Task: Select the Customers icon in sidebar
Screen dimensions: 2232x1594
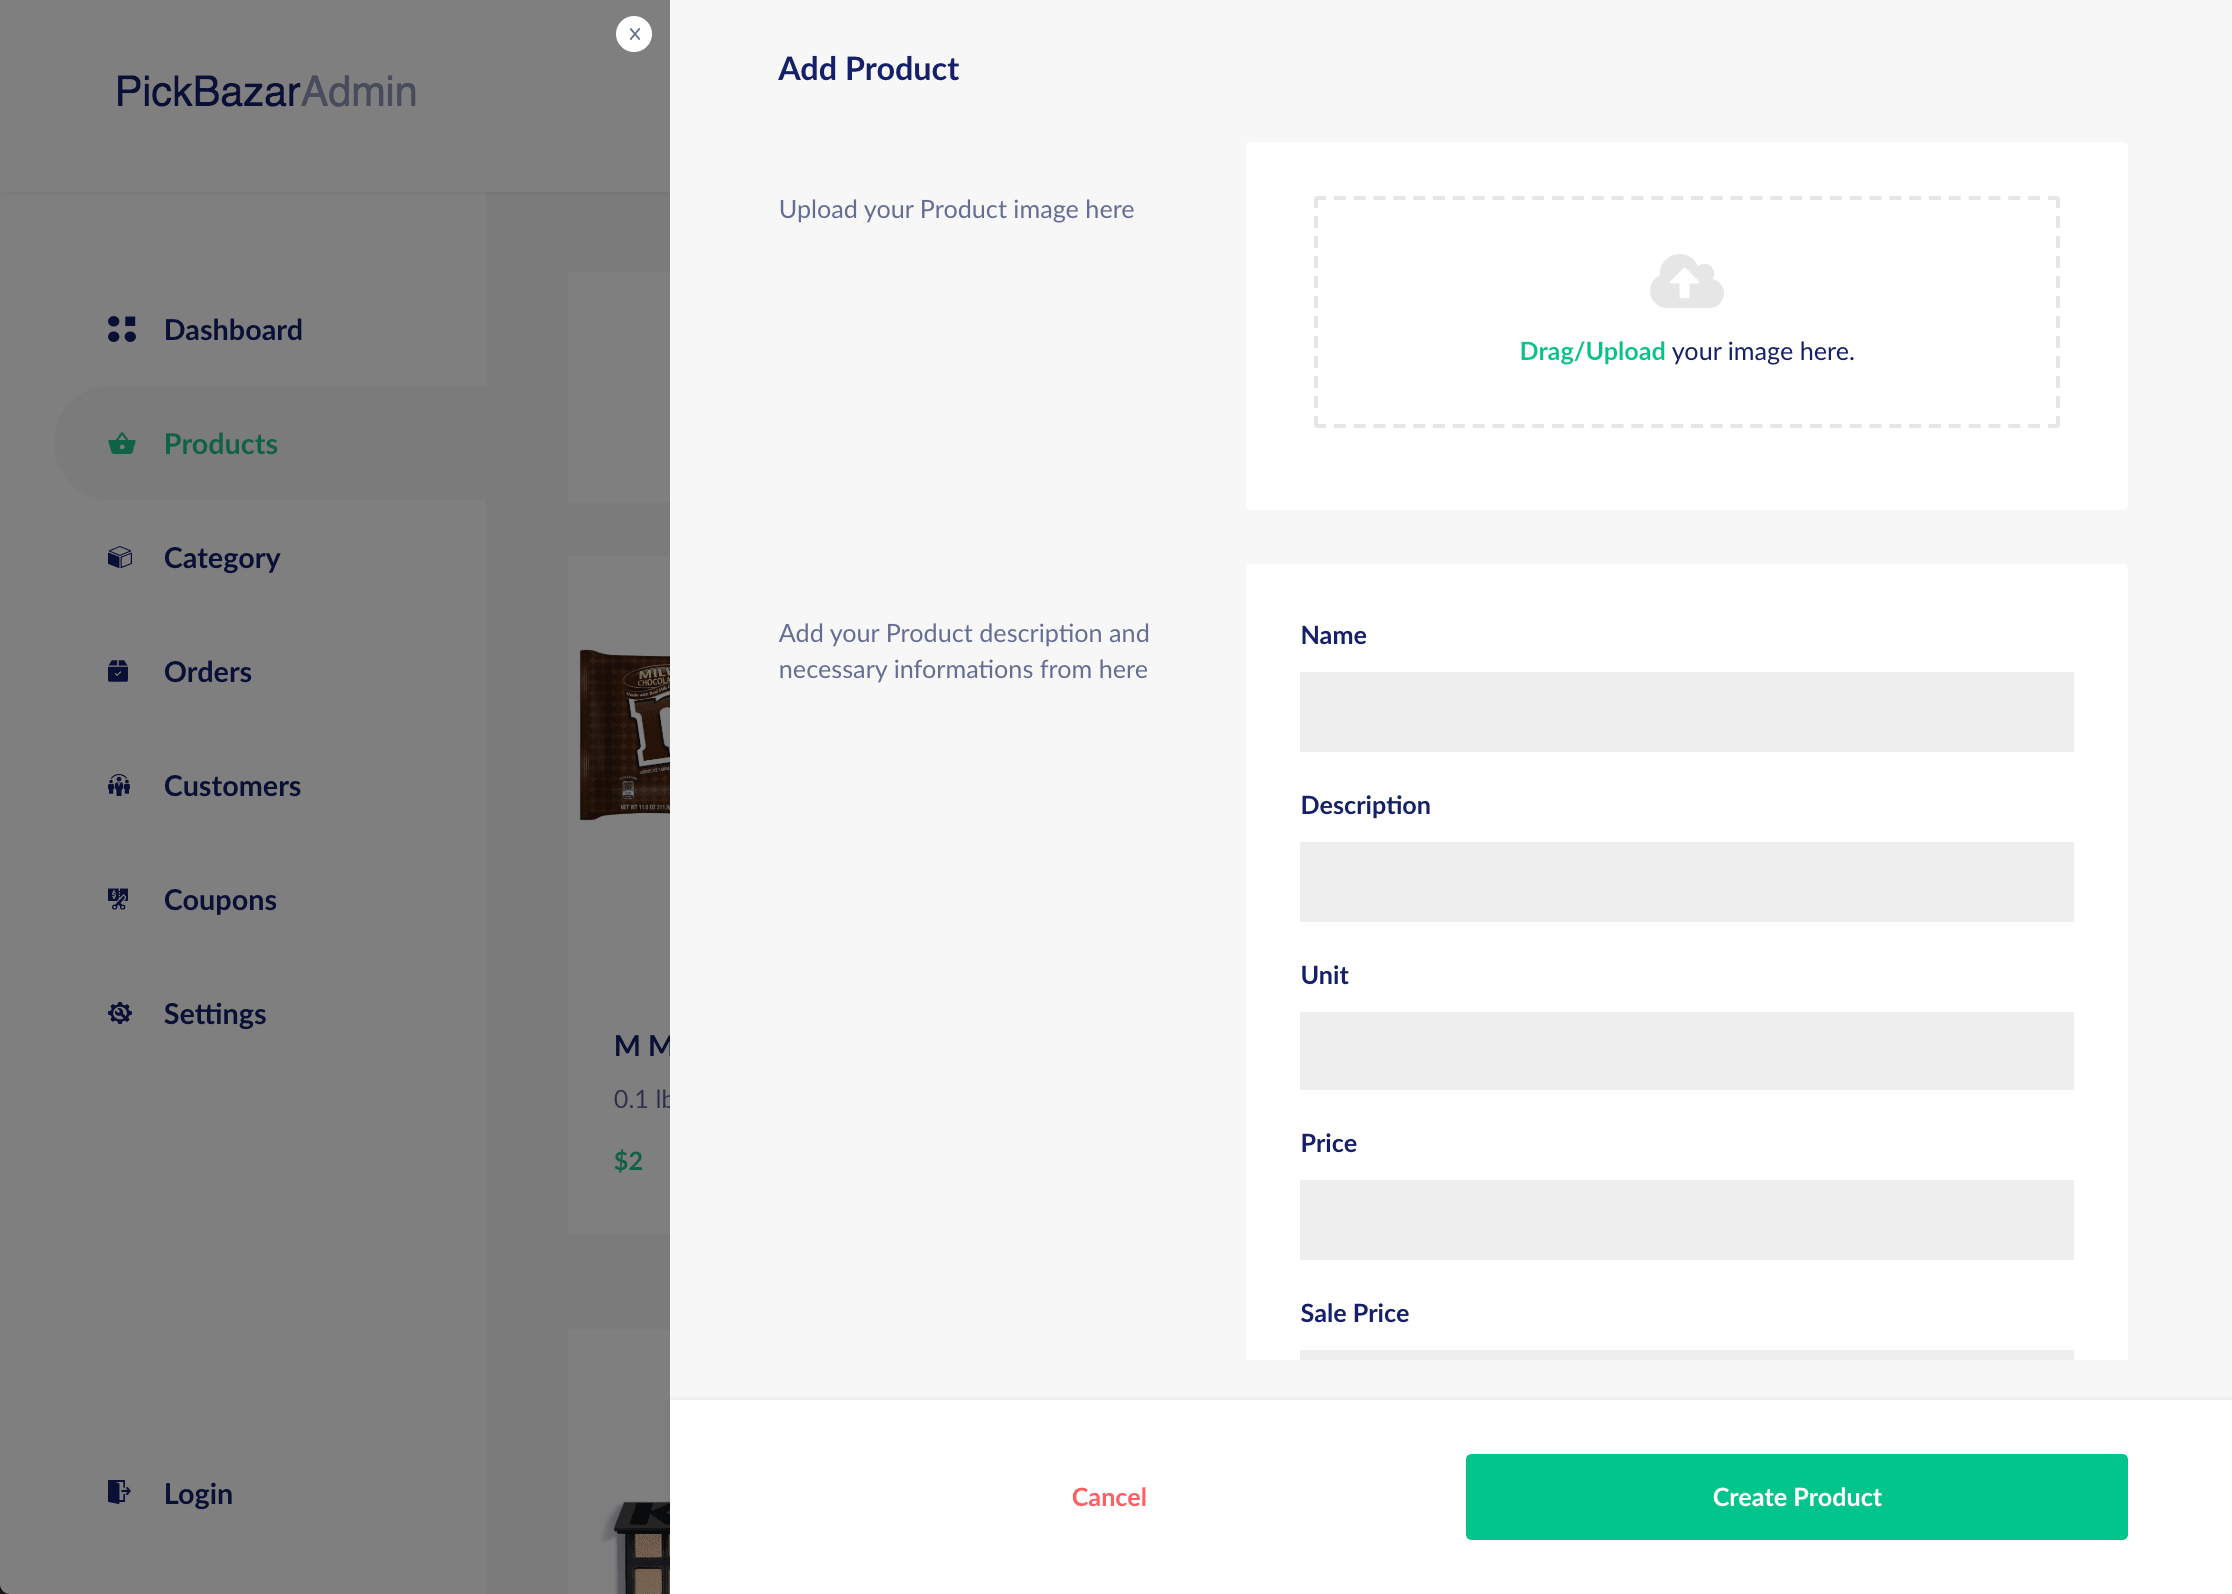Action: [x=119, y=785]
